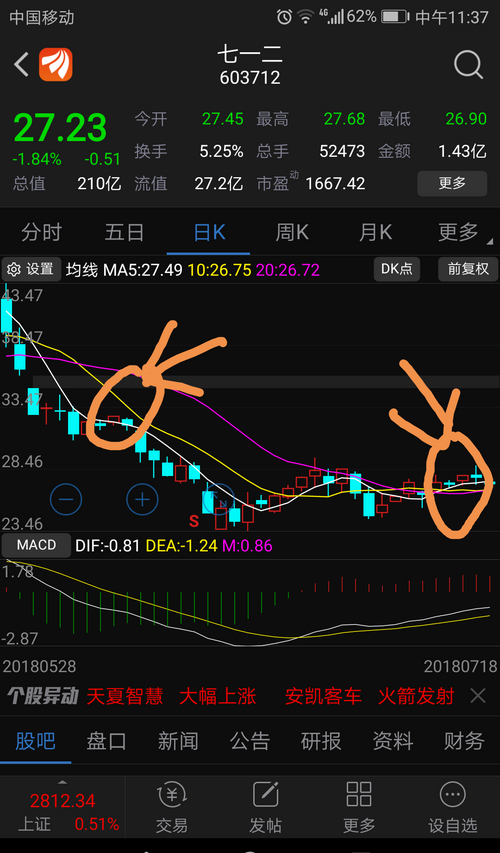Tap the 总手 volume 52473
The height and width of the screenshot is (853, 500).
pos(342,151)
